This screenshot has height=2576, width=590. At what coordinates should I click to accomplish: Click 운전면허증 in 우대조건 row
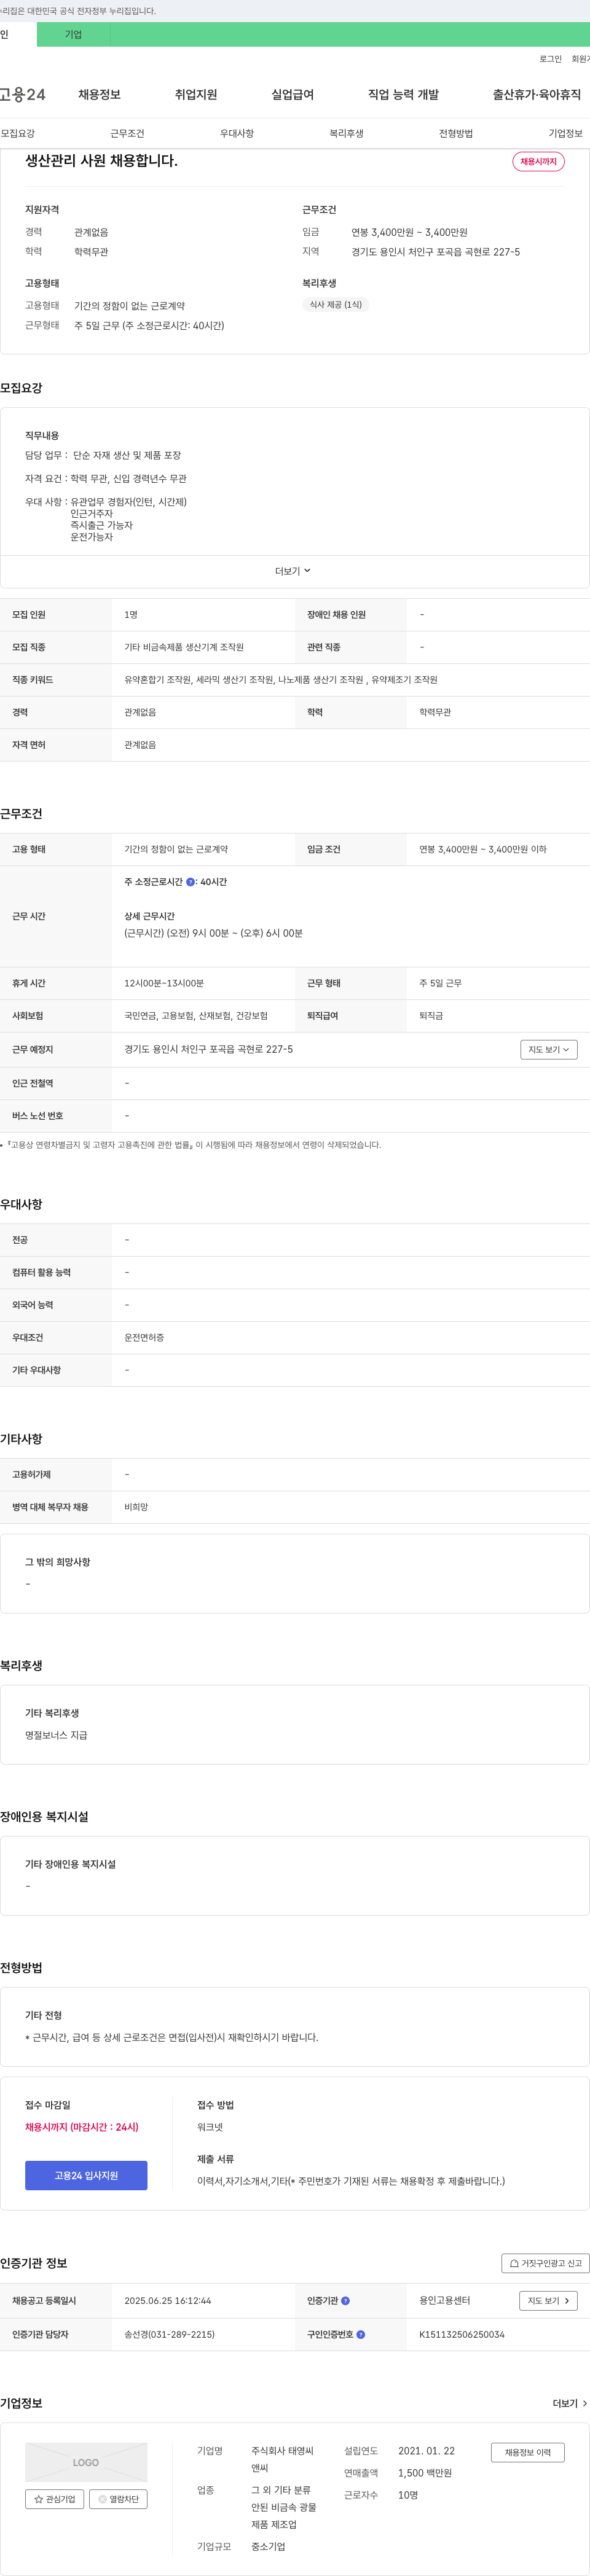(x=144, y=1338)
